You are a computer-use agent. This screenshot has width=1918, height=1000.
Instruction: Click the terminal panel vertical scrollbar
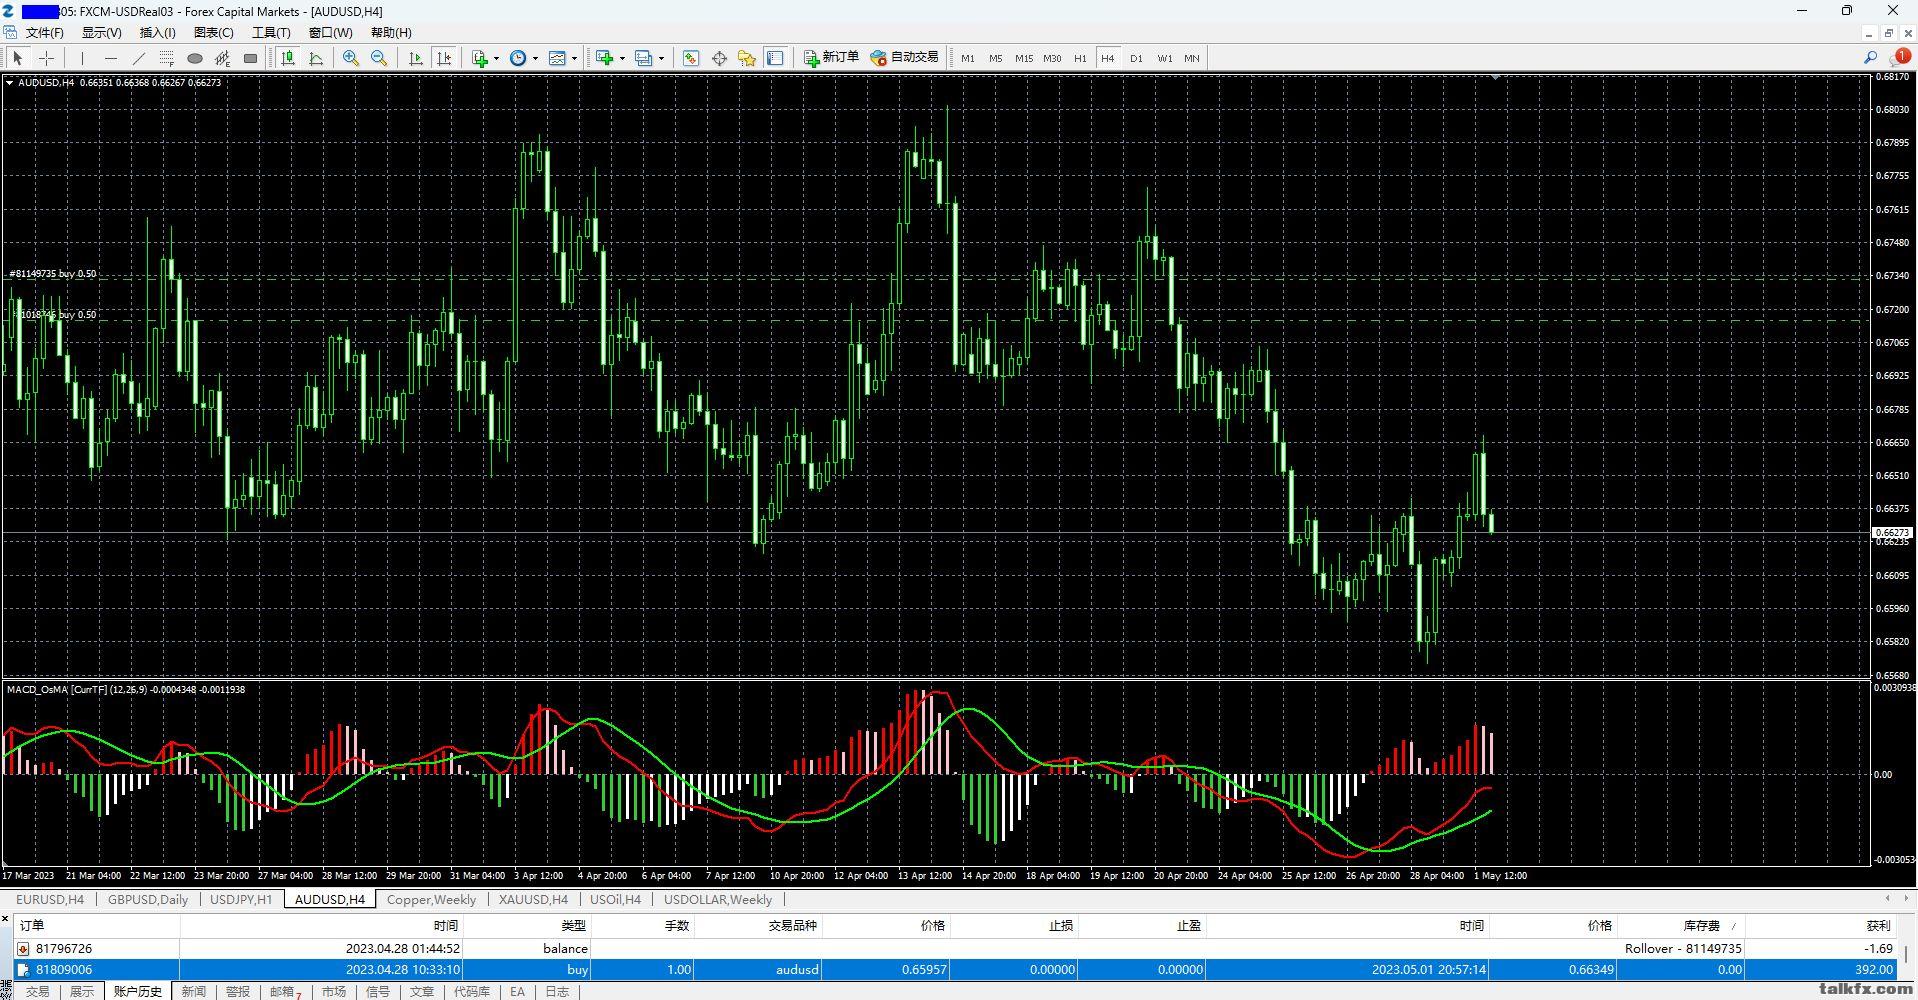click(x=1908, y=955)
